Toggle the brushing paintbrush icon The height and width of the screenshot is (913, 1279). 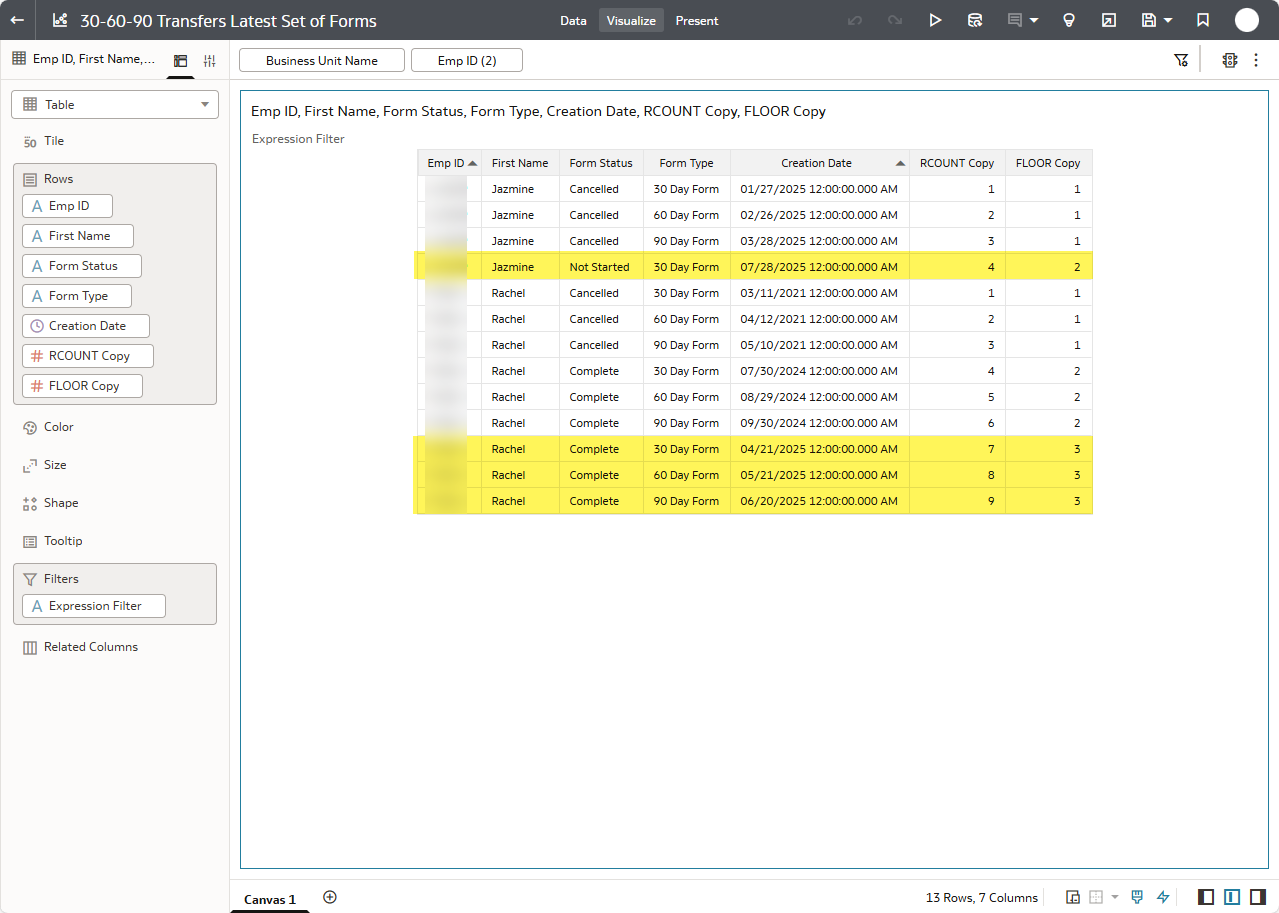pyautogui.click(x=1137, y=897)
